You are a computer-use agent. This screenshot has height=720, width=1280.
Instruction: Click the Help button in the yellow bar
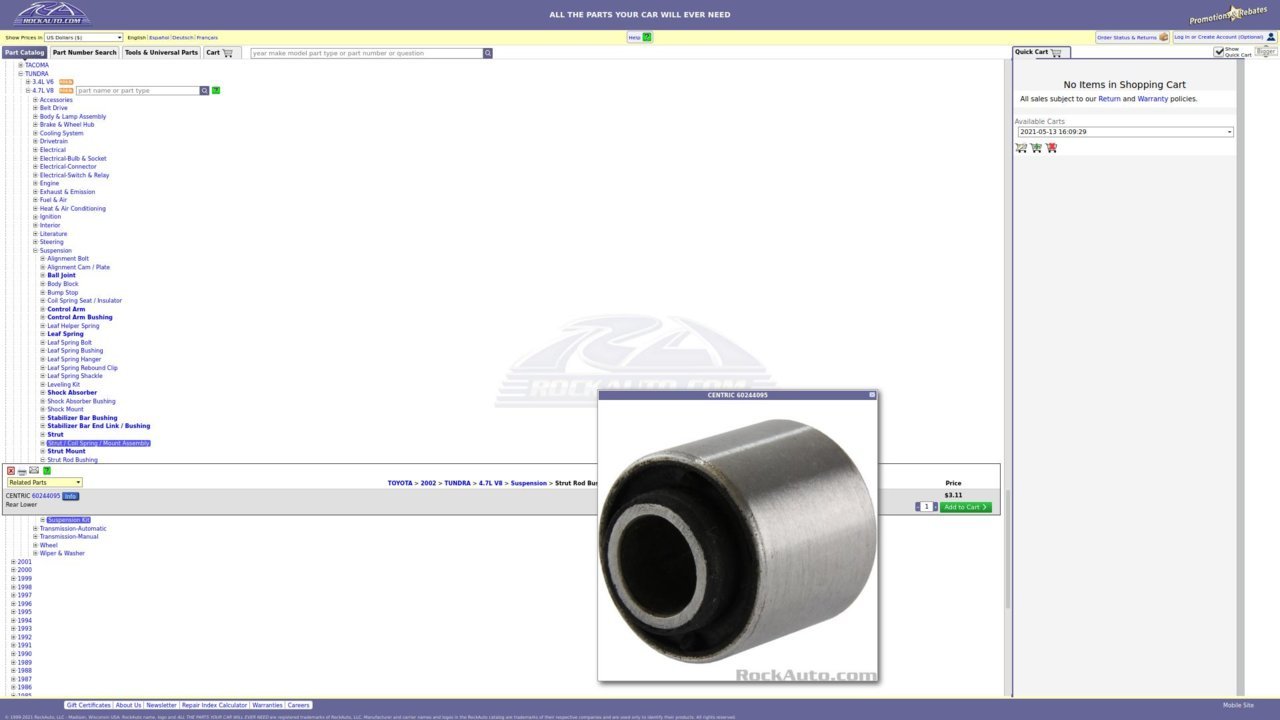click(640, 37)
